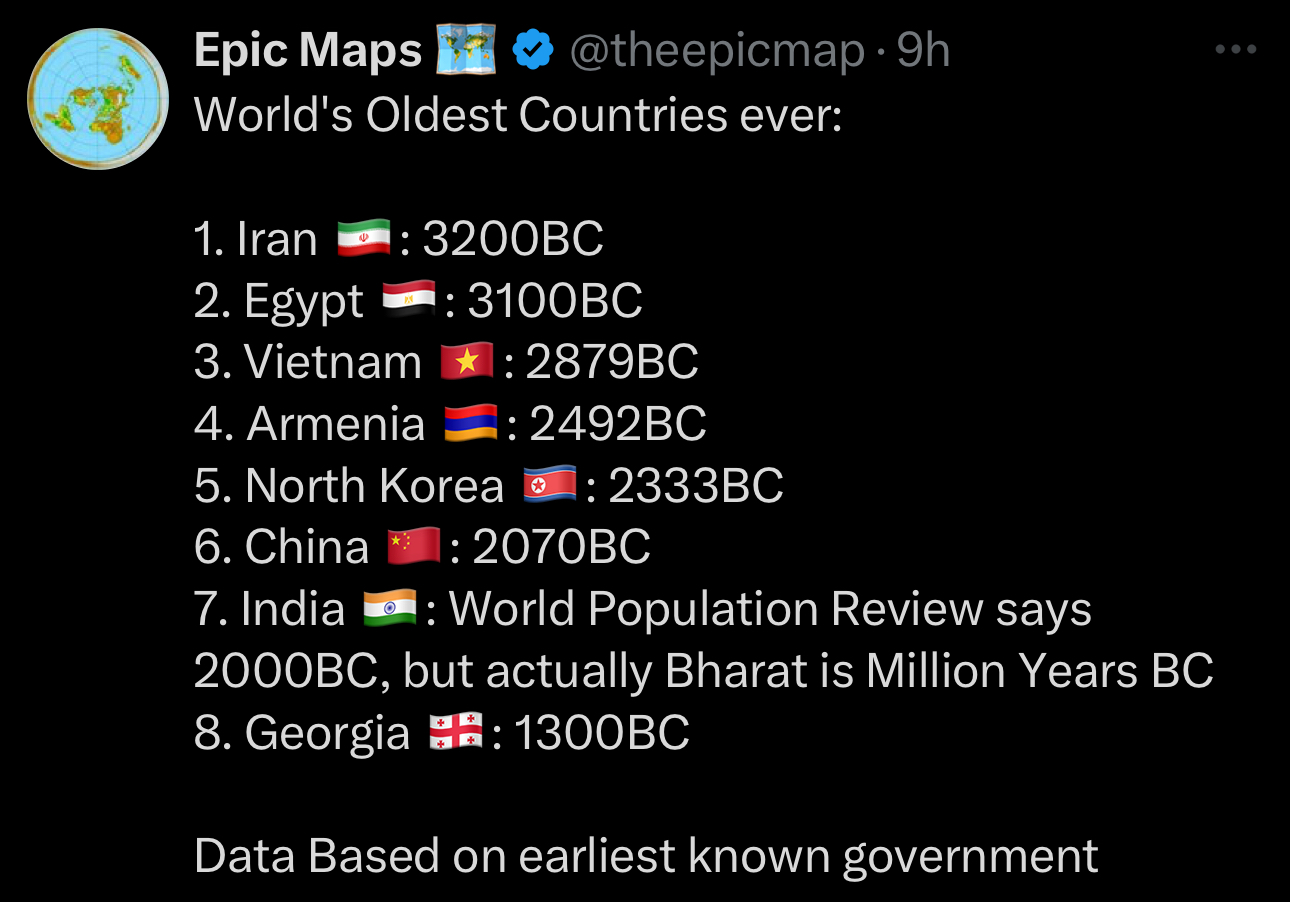Image resolution: width=1290 pixels, height=902 pixels.
Task: Click the China flag emoji
Action: pos(413,548)
